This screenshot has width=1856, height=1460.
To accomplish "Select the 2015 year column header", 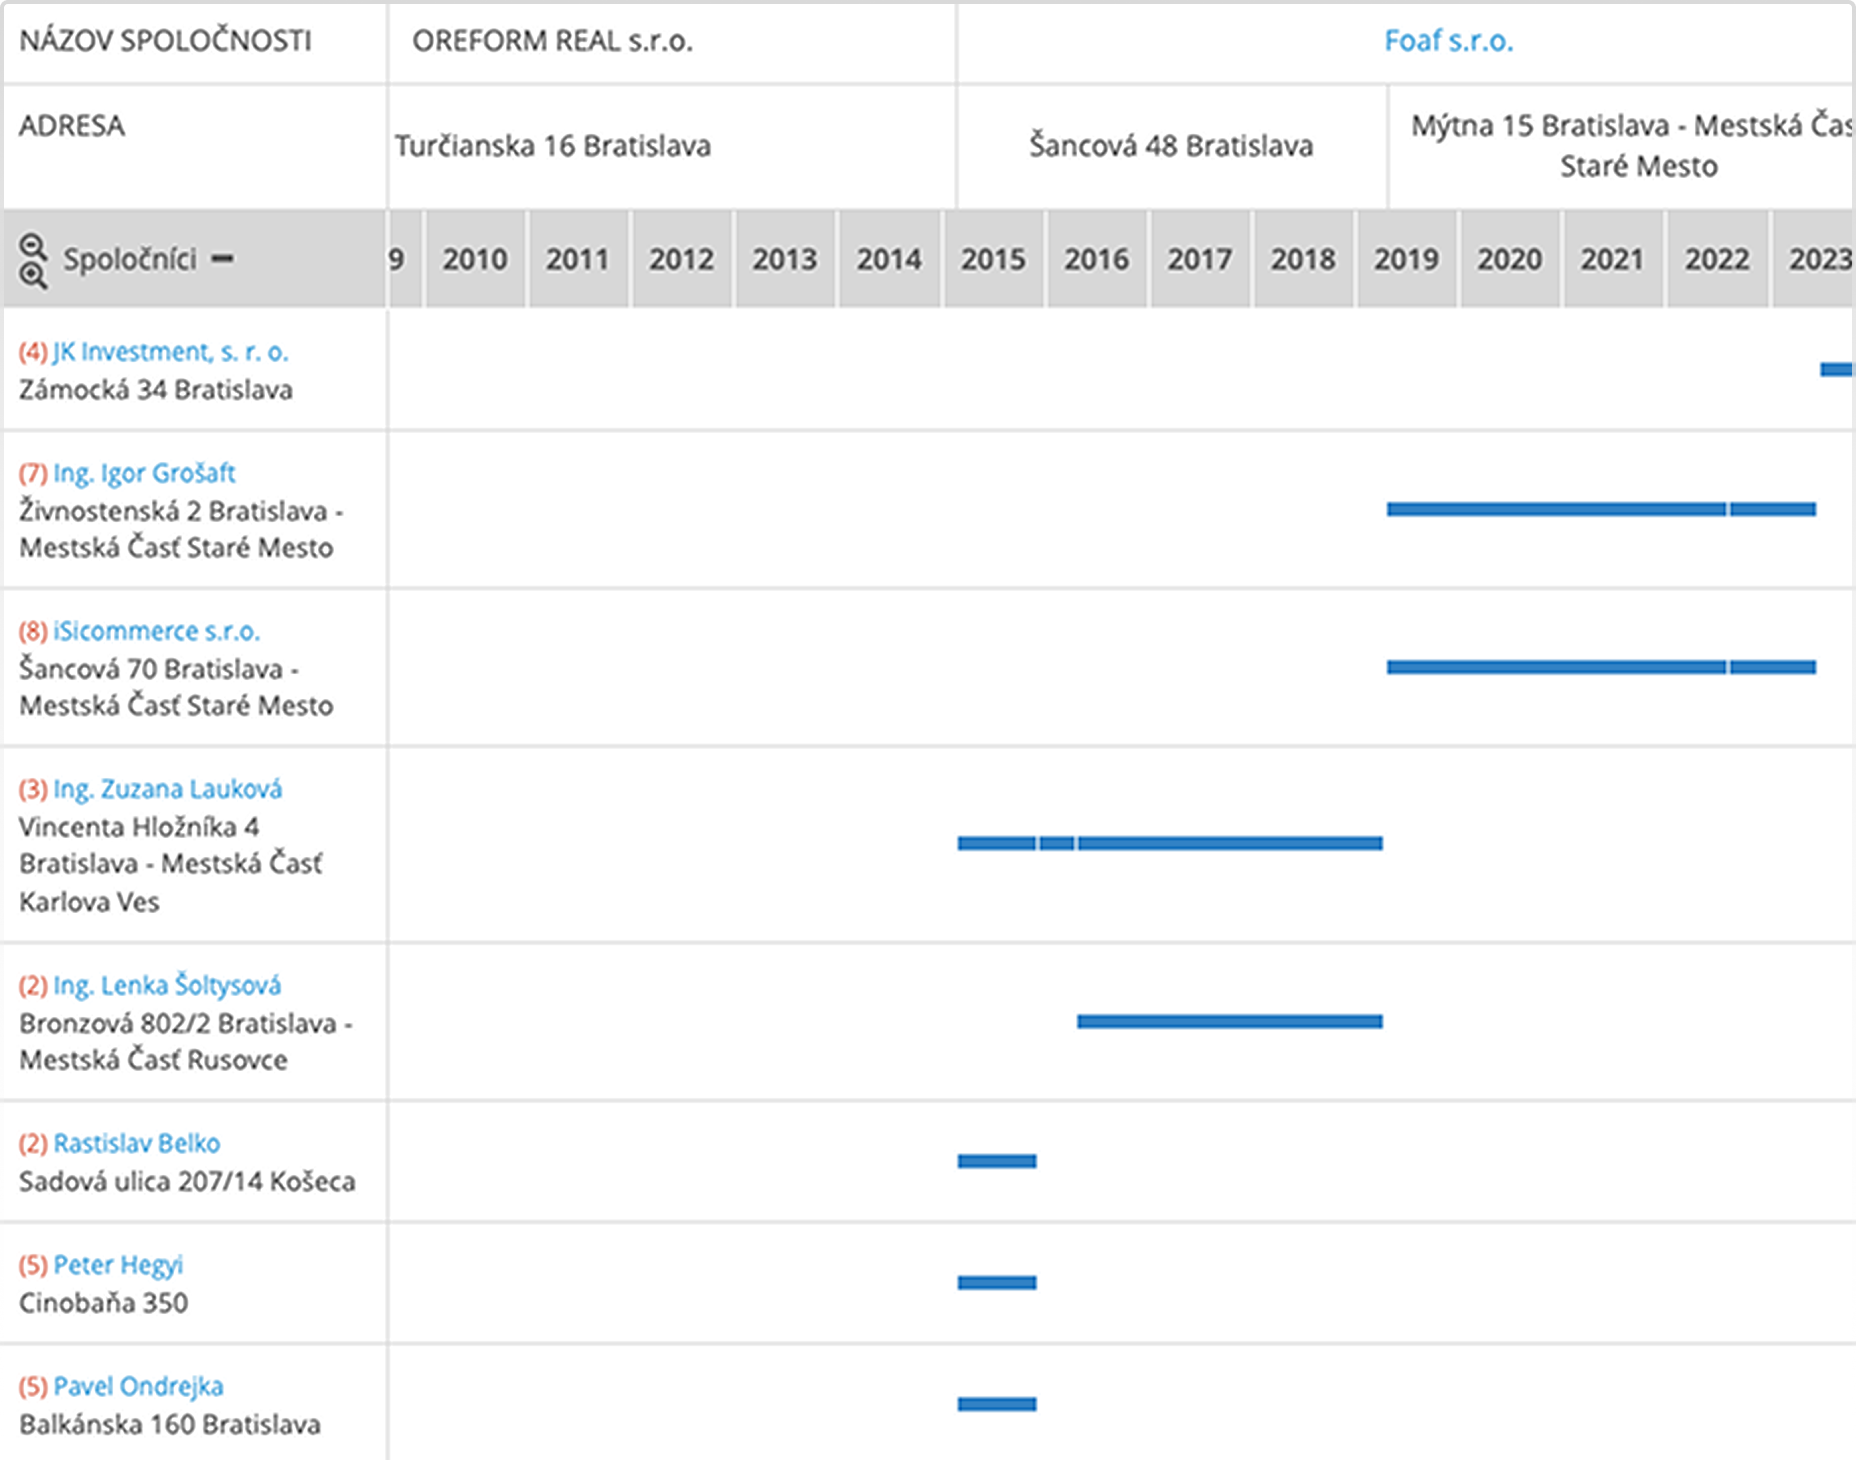I will point(993,259).
